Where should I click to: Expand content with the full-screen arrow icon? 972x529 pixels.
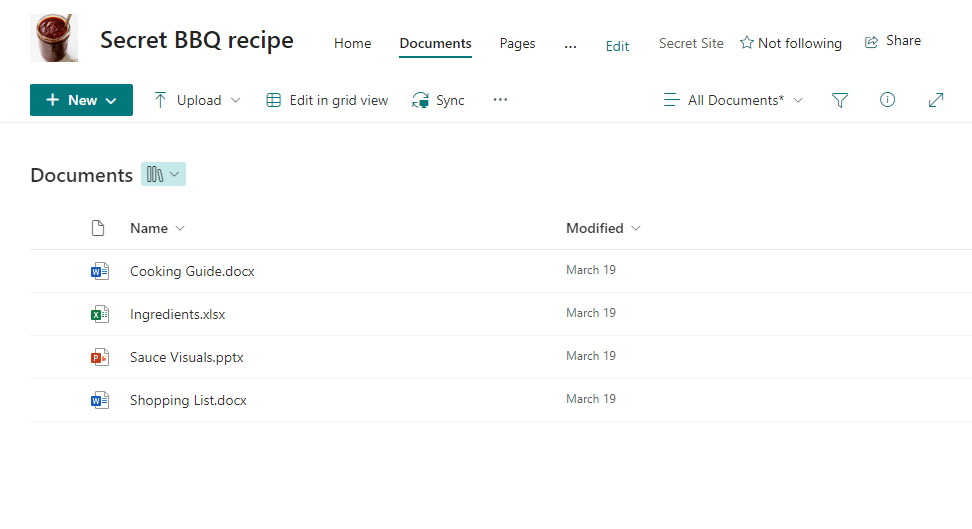click(x=936, y=100)
